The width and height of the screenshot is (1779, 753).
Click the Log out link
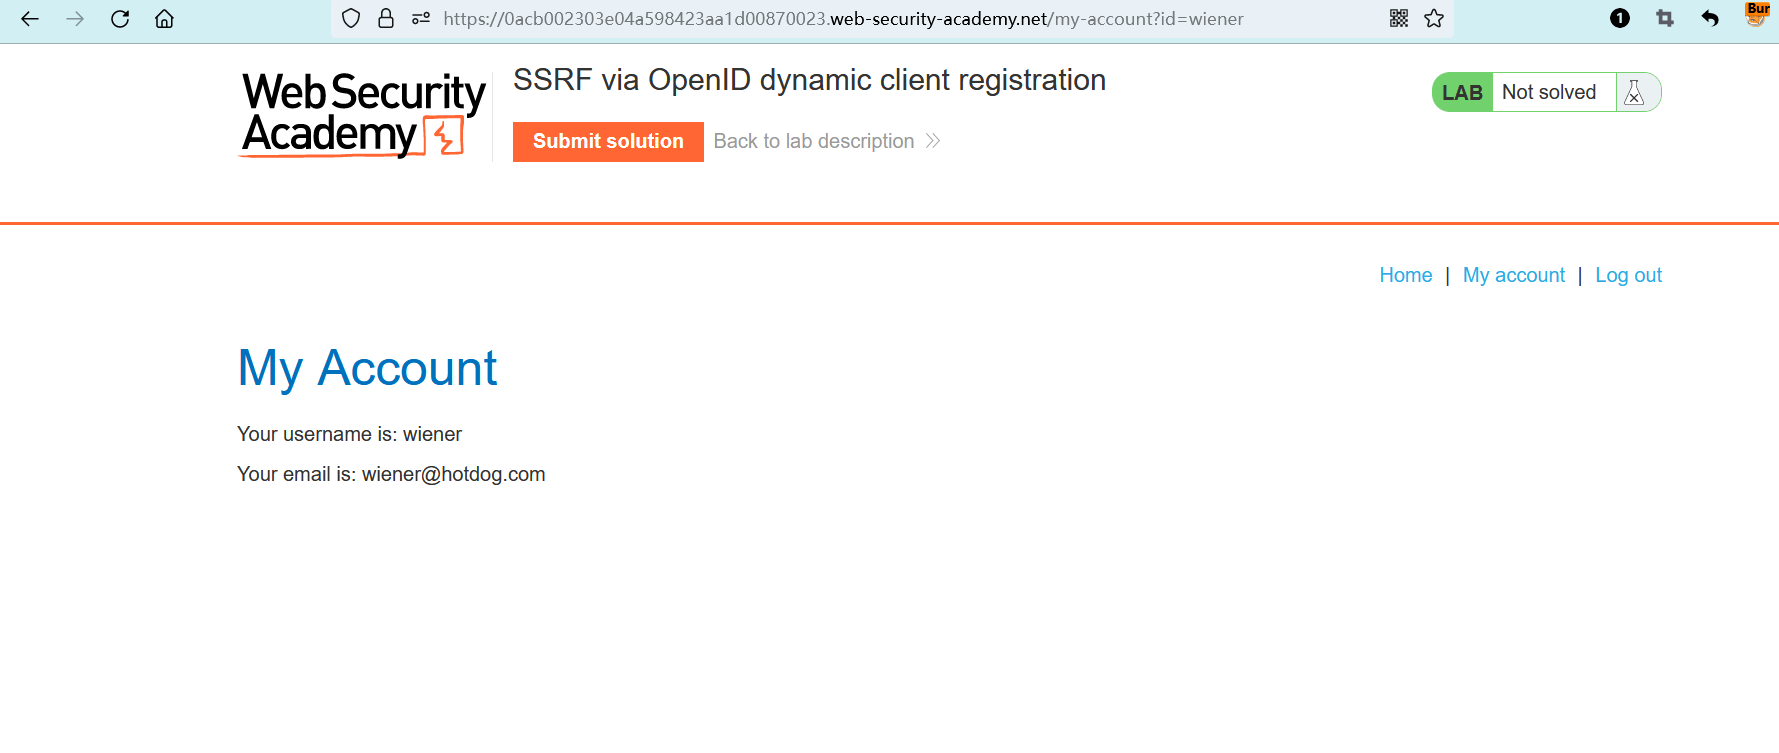[1628, 275]
